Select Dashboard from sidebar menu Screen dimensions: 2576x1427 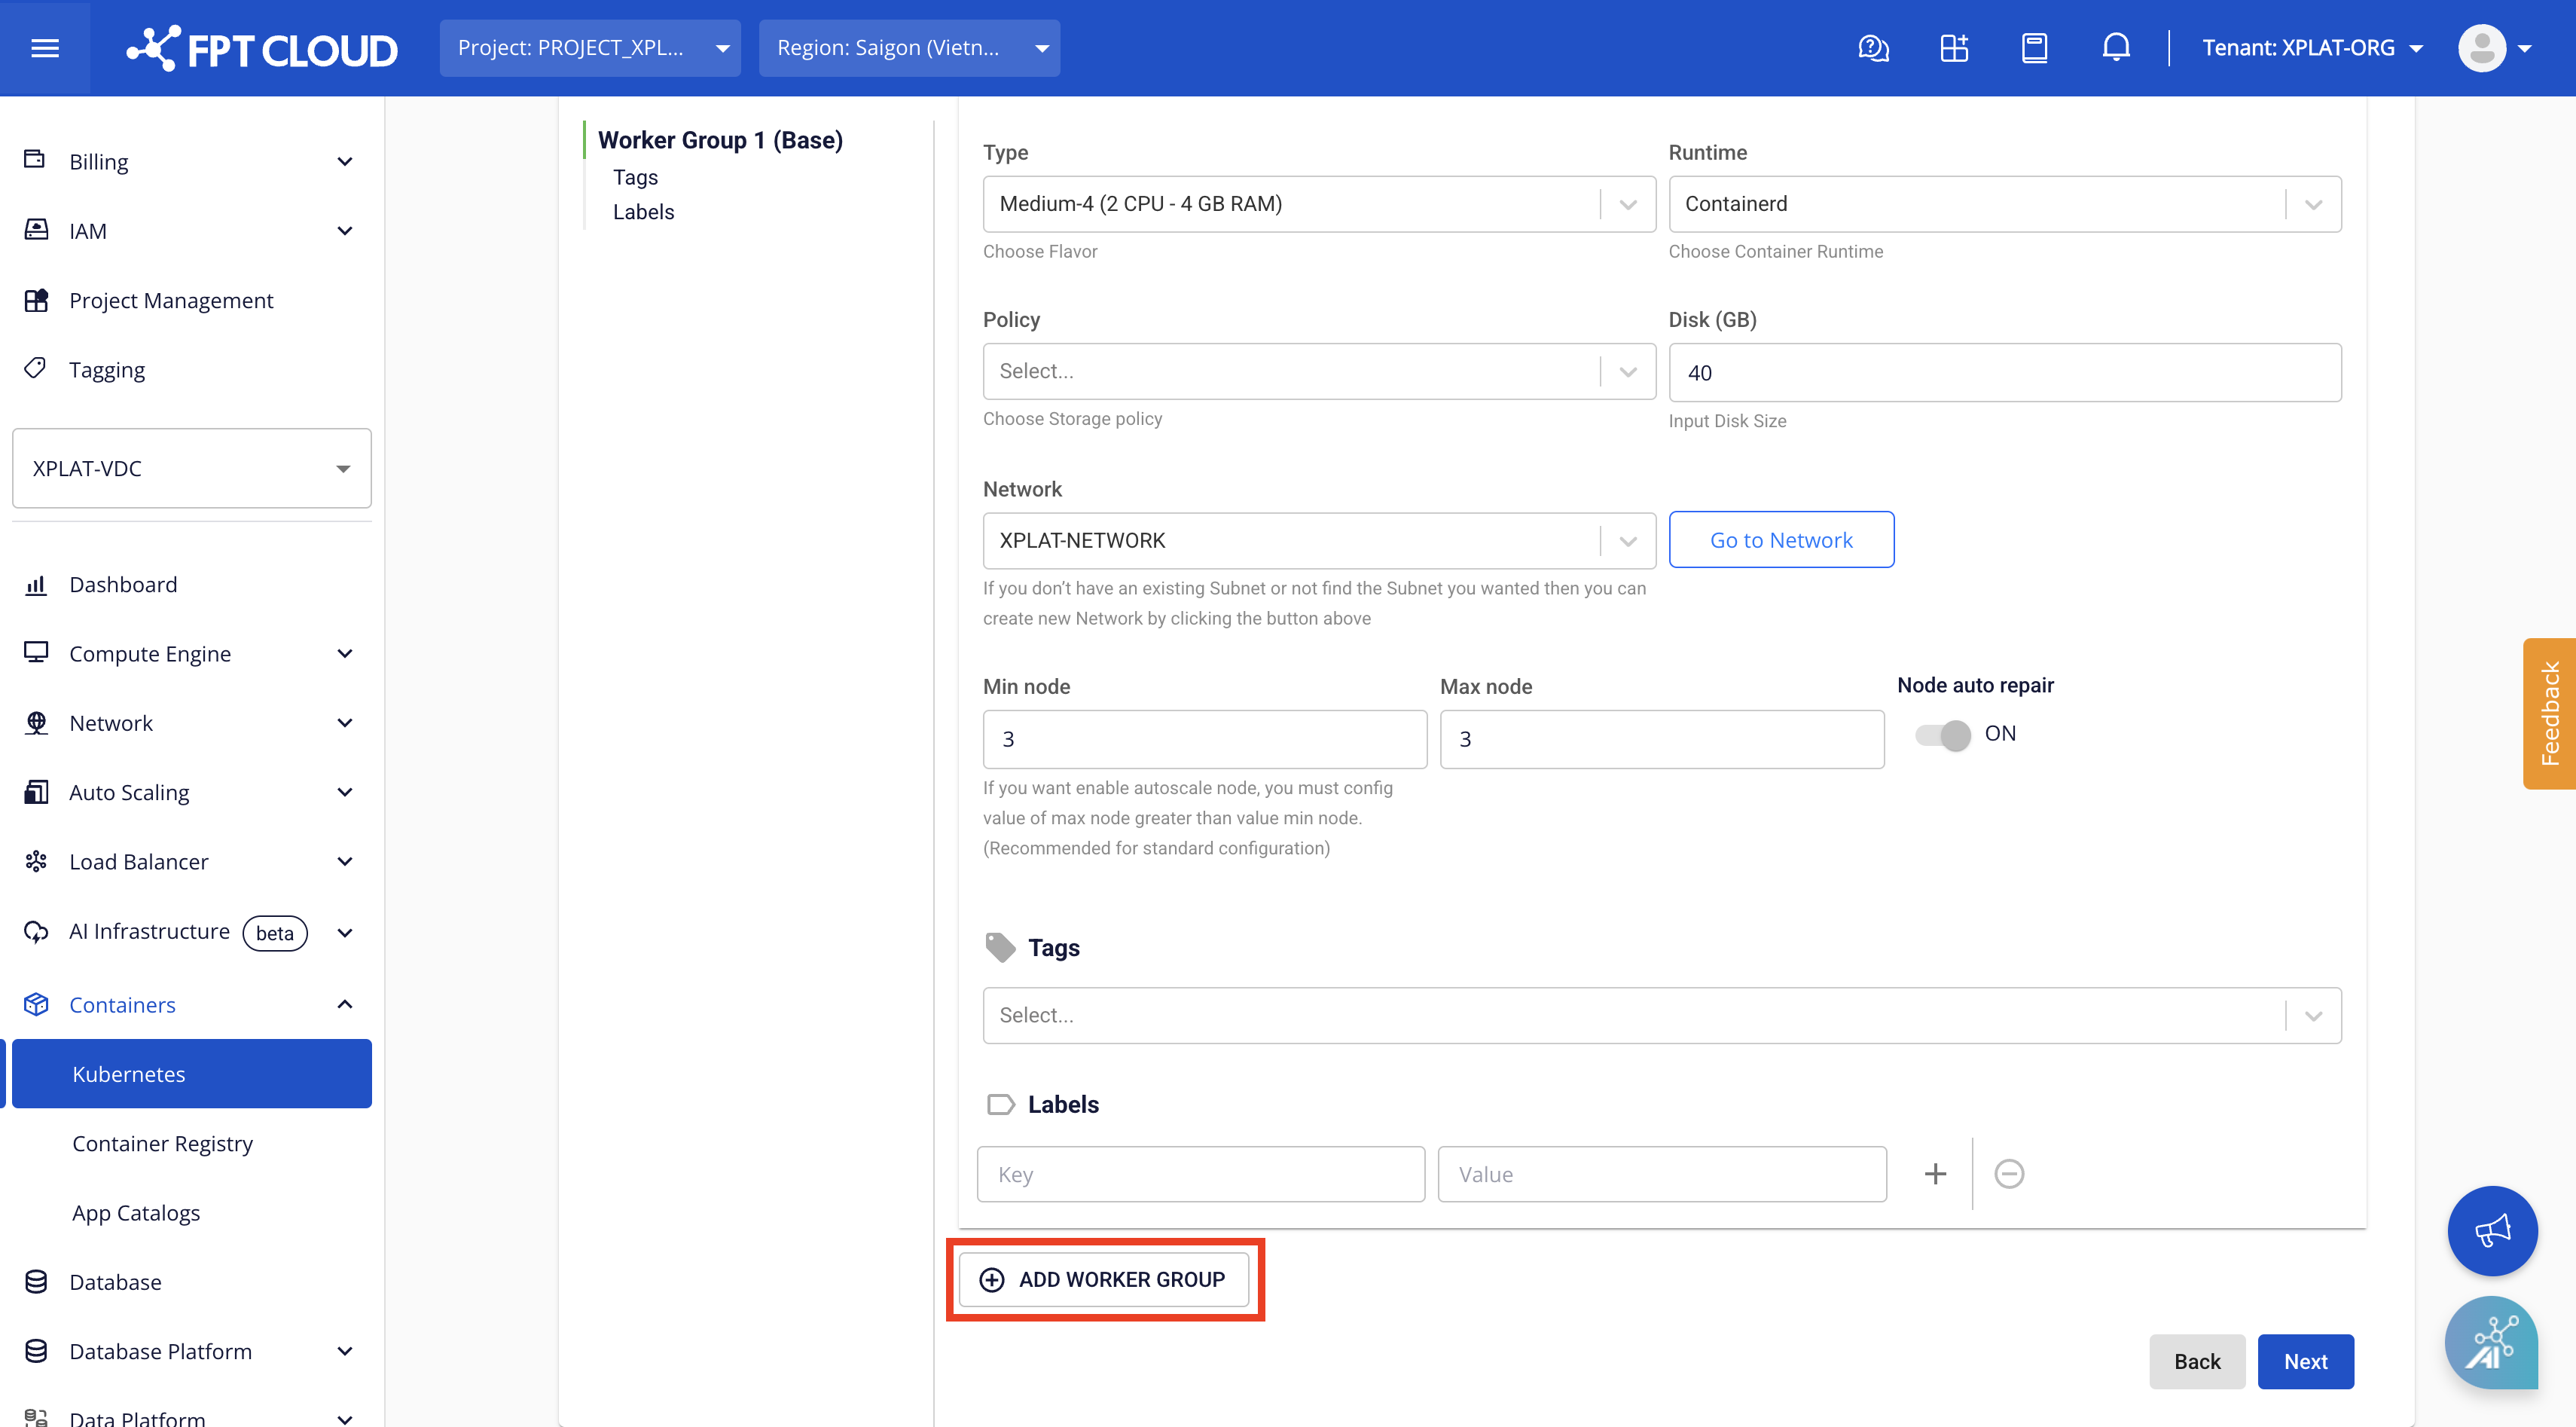123,584
